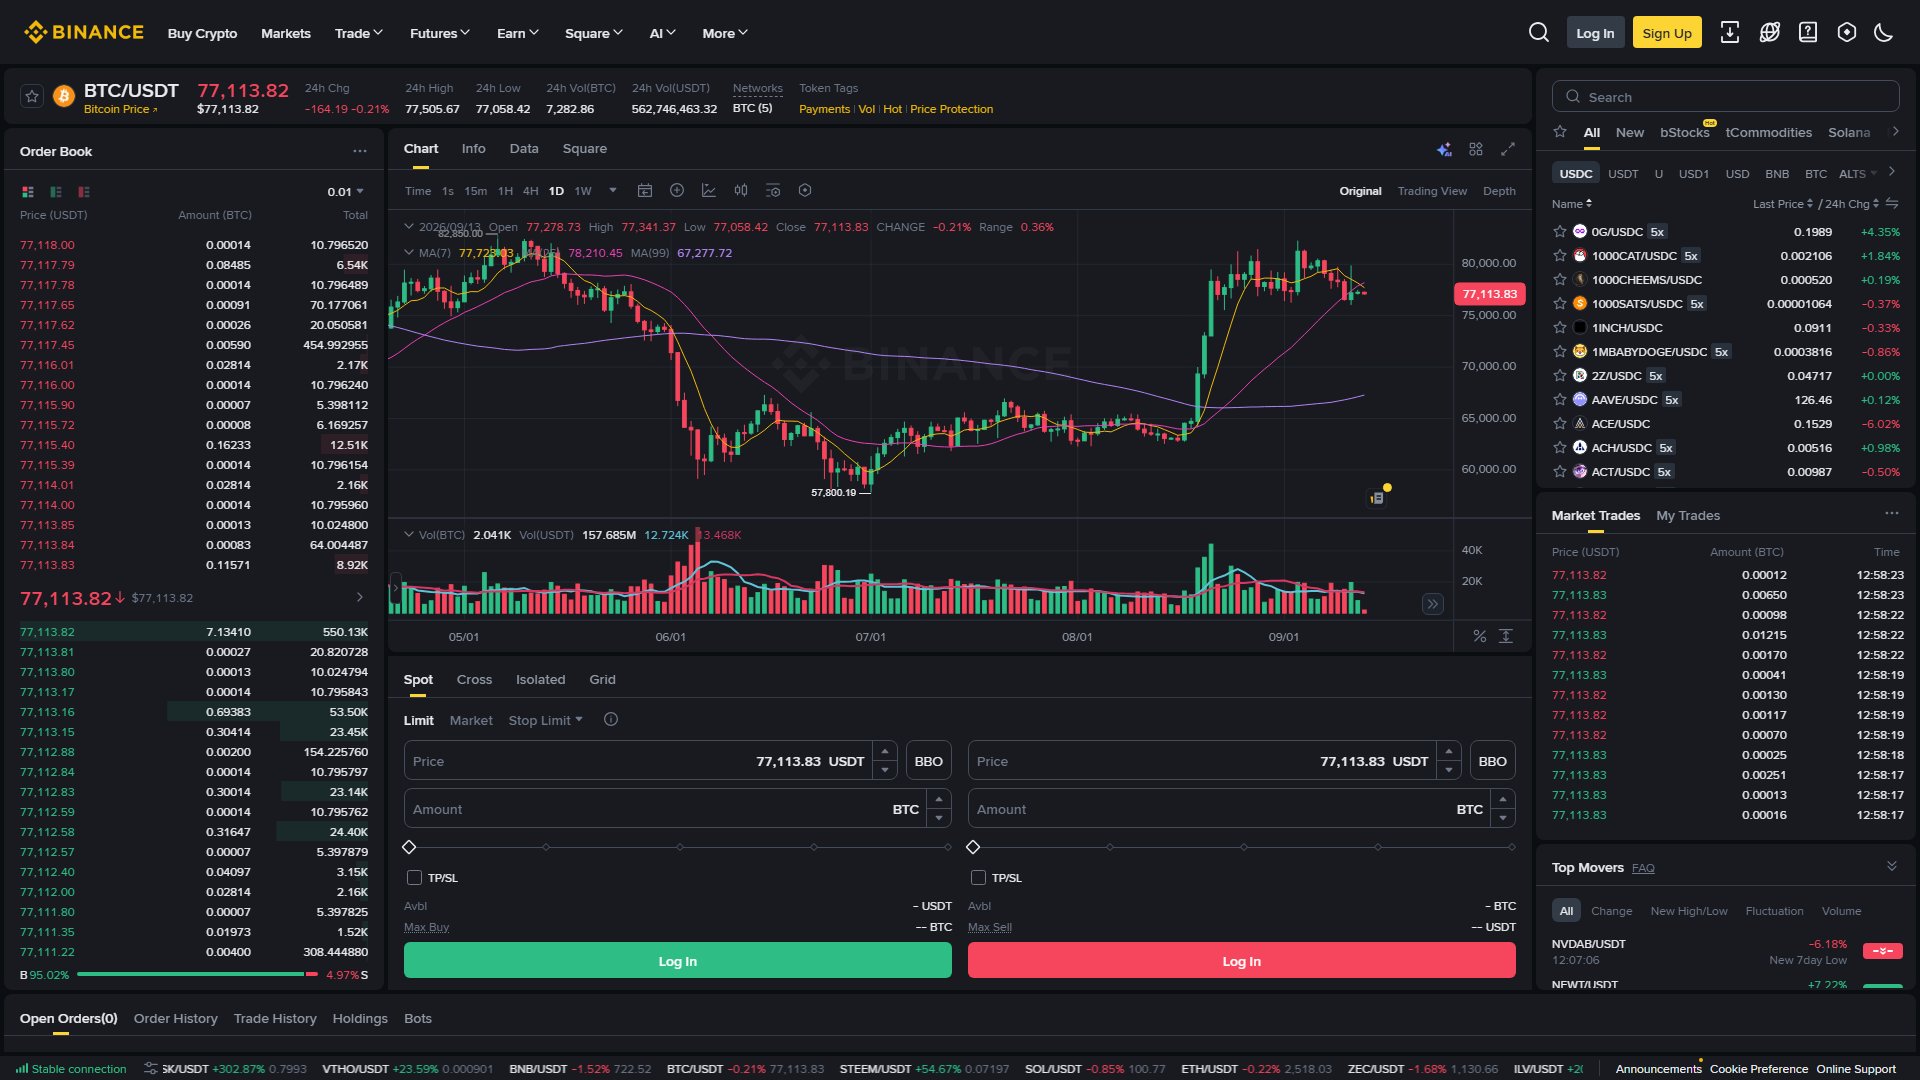Open Online Support in footer
The image size is (1920, 1080).
click(x=1856, y=1069)
